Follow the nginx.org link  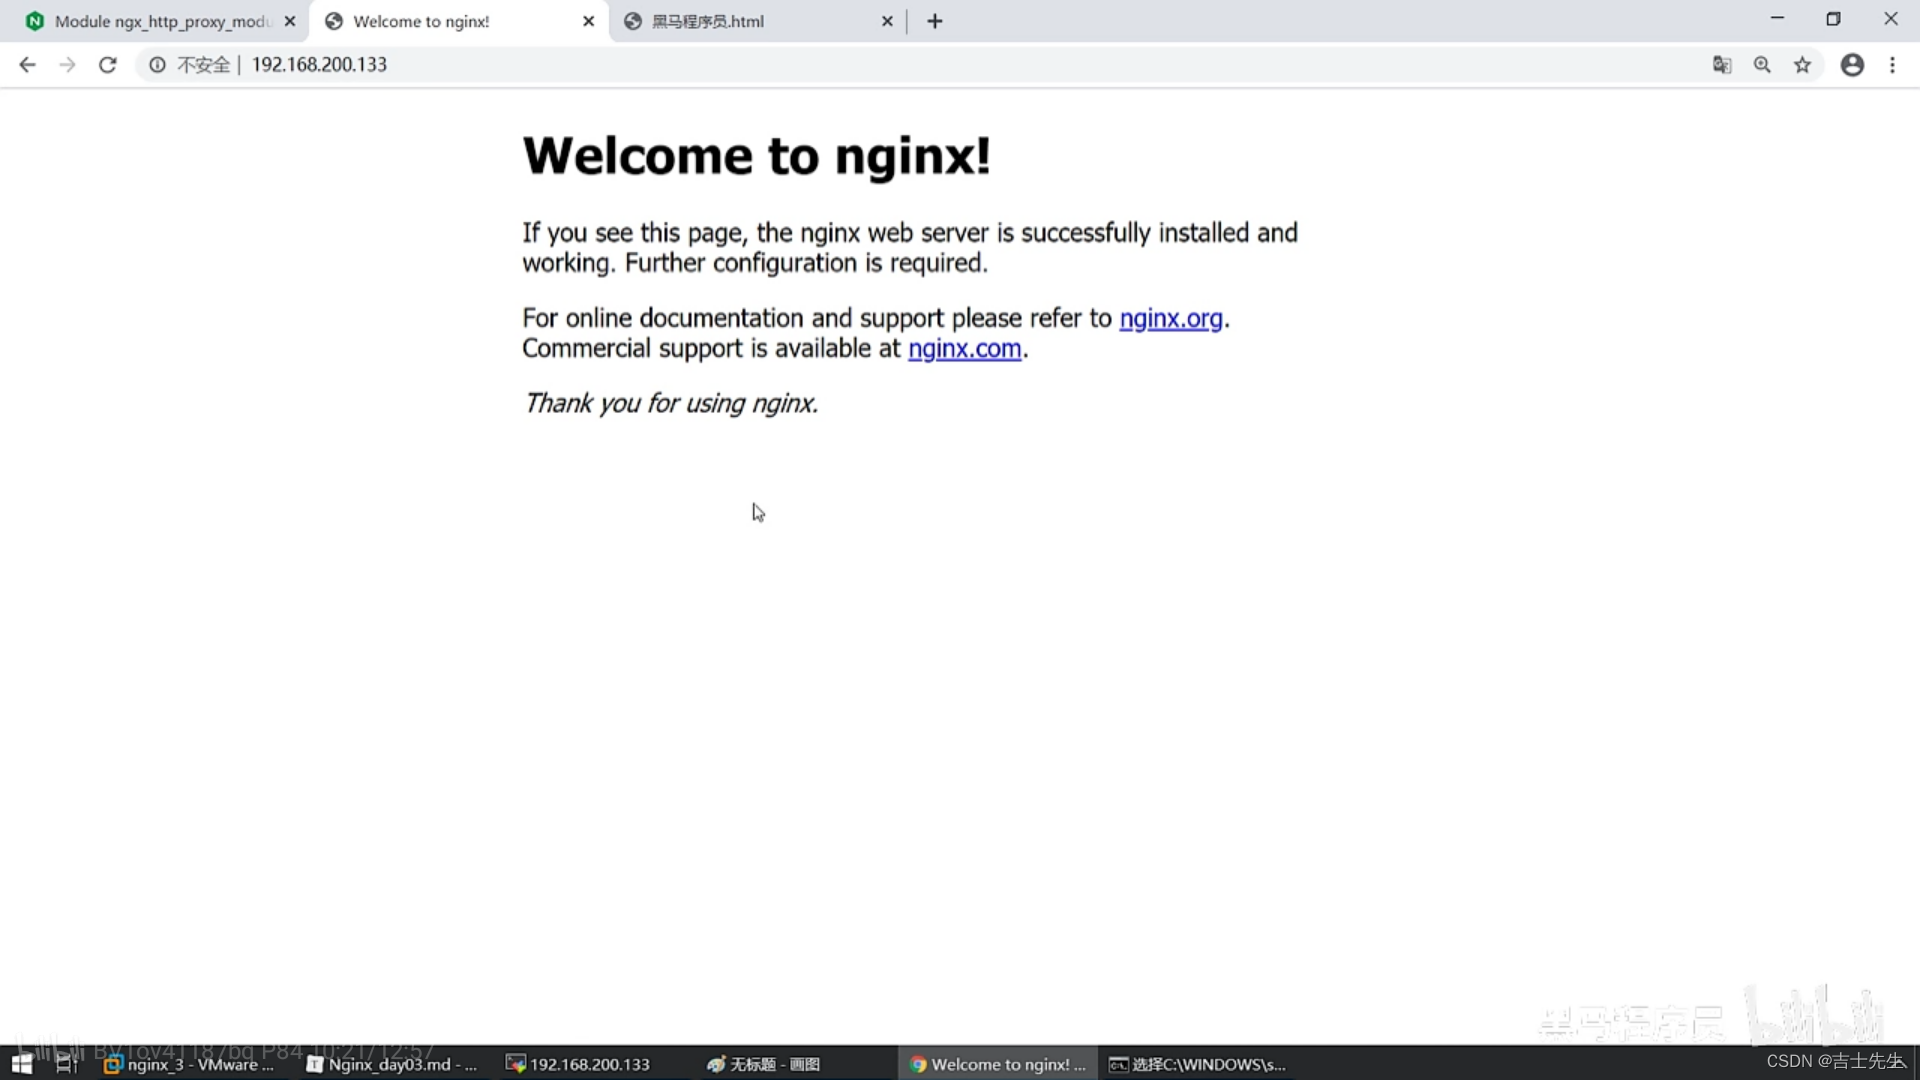[1170, 318]
